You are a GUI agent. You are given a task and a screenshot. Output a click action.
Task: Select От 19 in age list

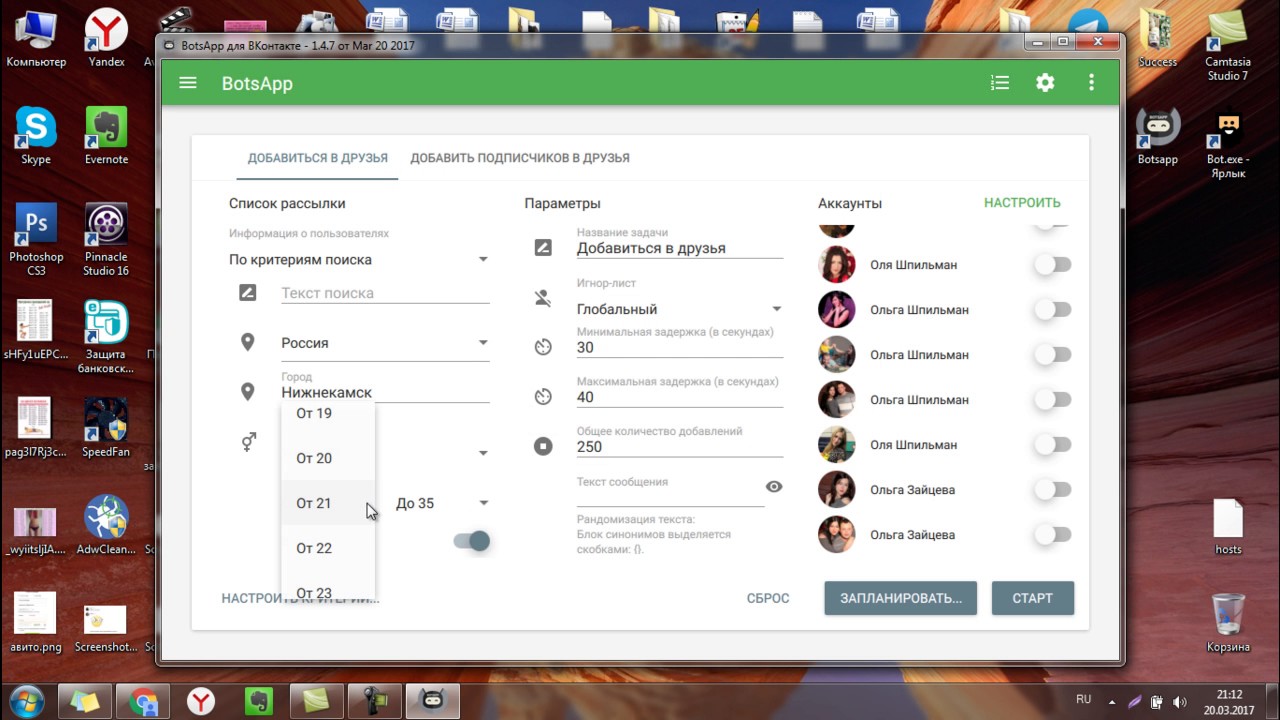(328, 413)
